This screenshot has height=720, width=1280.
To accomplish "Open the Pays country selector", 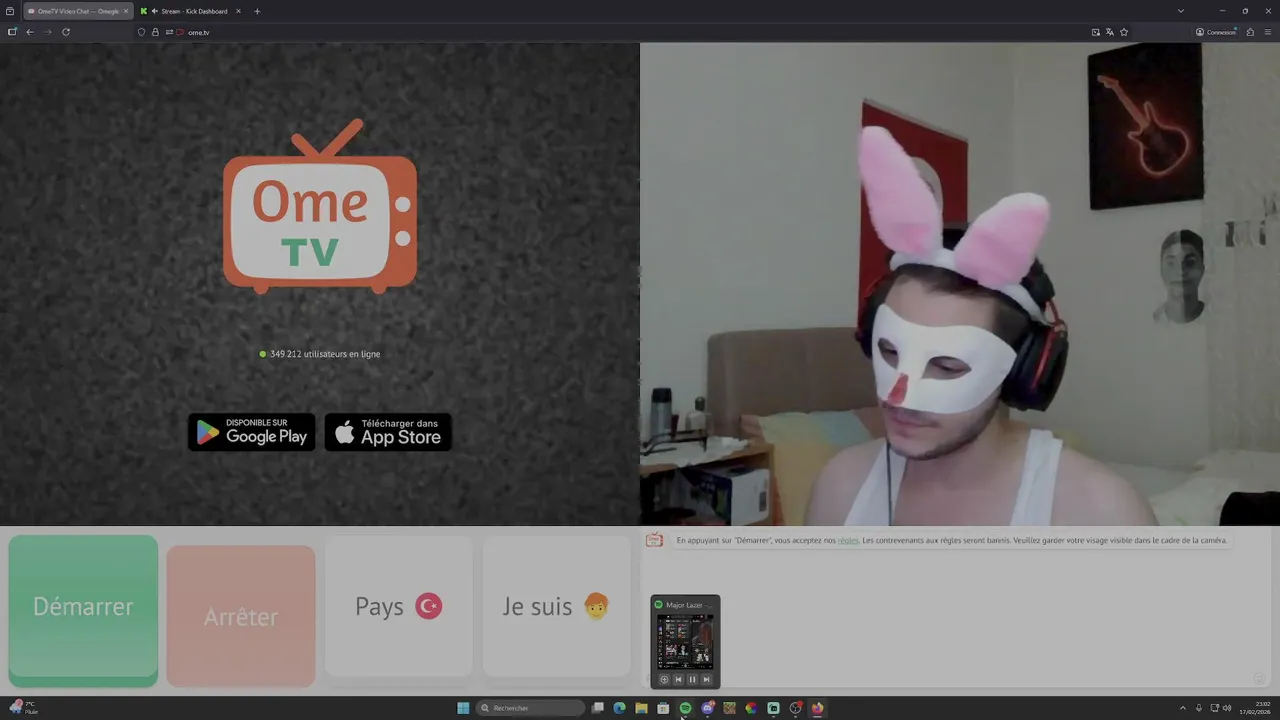I will click(398, 606).
